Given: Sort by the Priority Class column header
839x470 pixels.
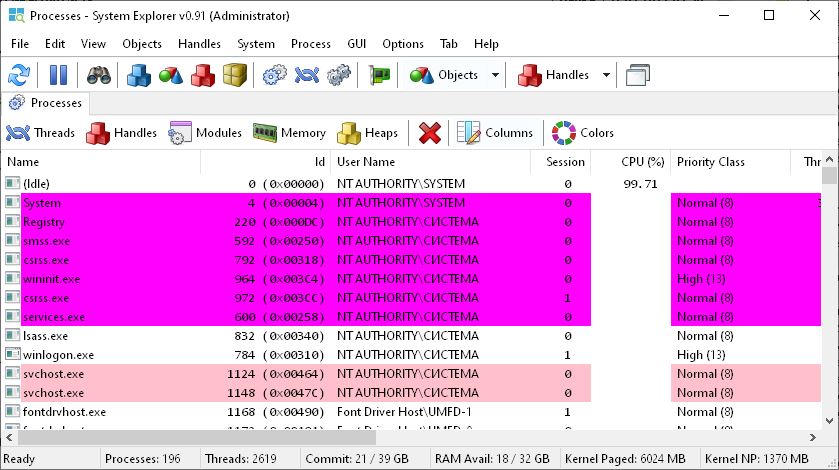Looking at the screenshot, I should pos(730,162).
